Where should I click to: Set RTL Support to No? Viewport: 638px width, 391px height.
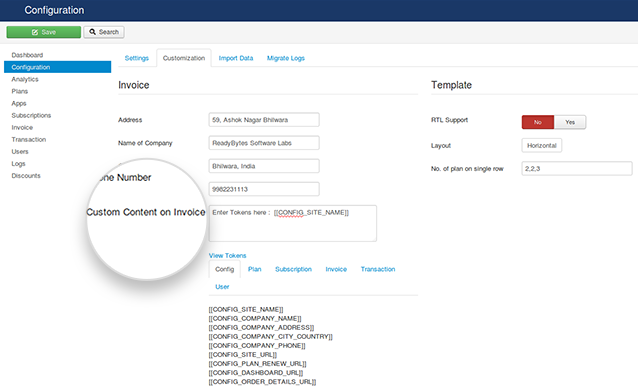tap(537, 122)
